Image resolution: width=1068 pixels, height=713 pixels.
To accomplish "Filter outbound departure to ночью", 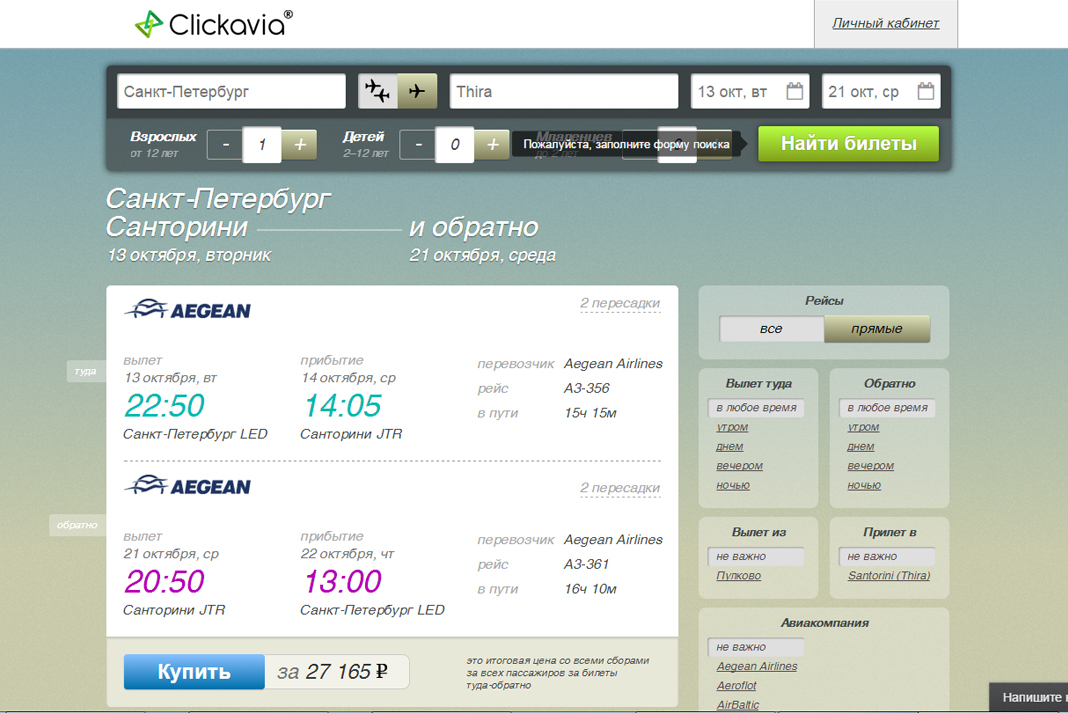I will click(733, 485).
